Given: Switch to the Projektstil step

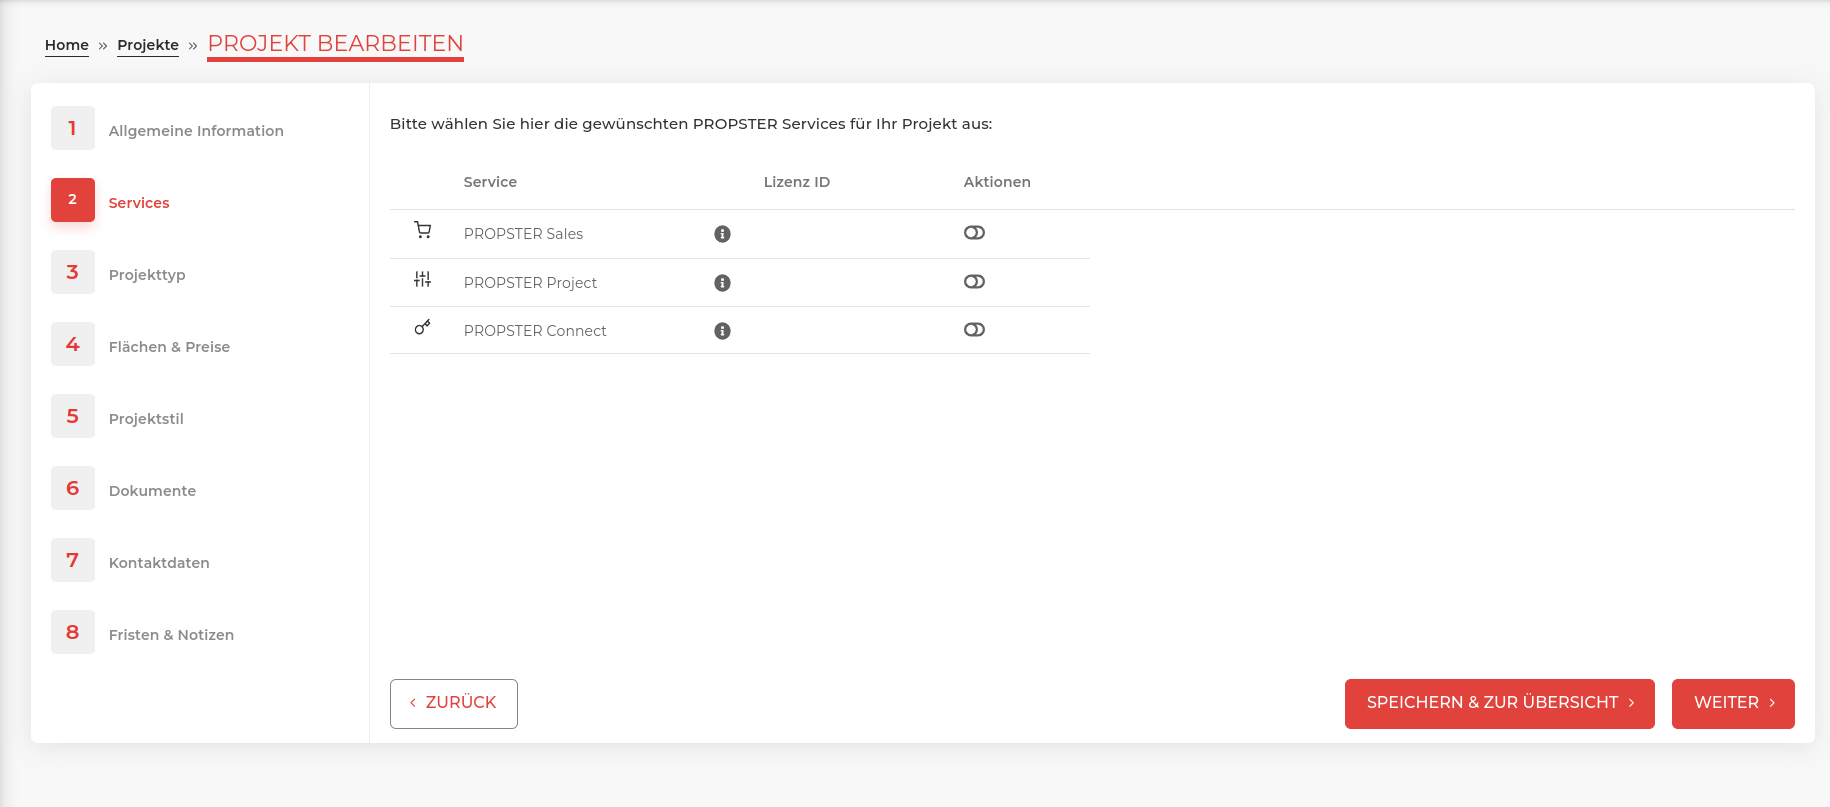Looking at the screenshot, I should point(146,419).
